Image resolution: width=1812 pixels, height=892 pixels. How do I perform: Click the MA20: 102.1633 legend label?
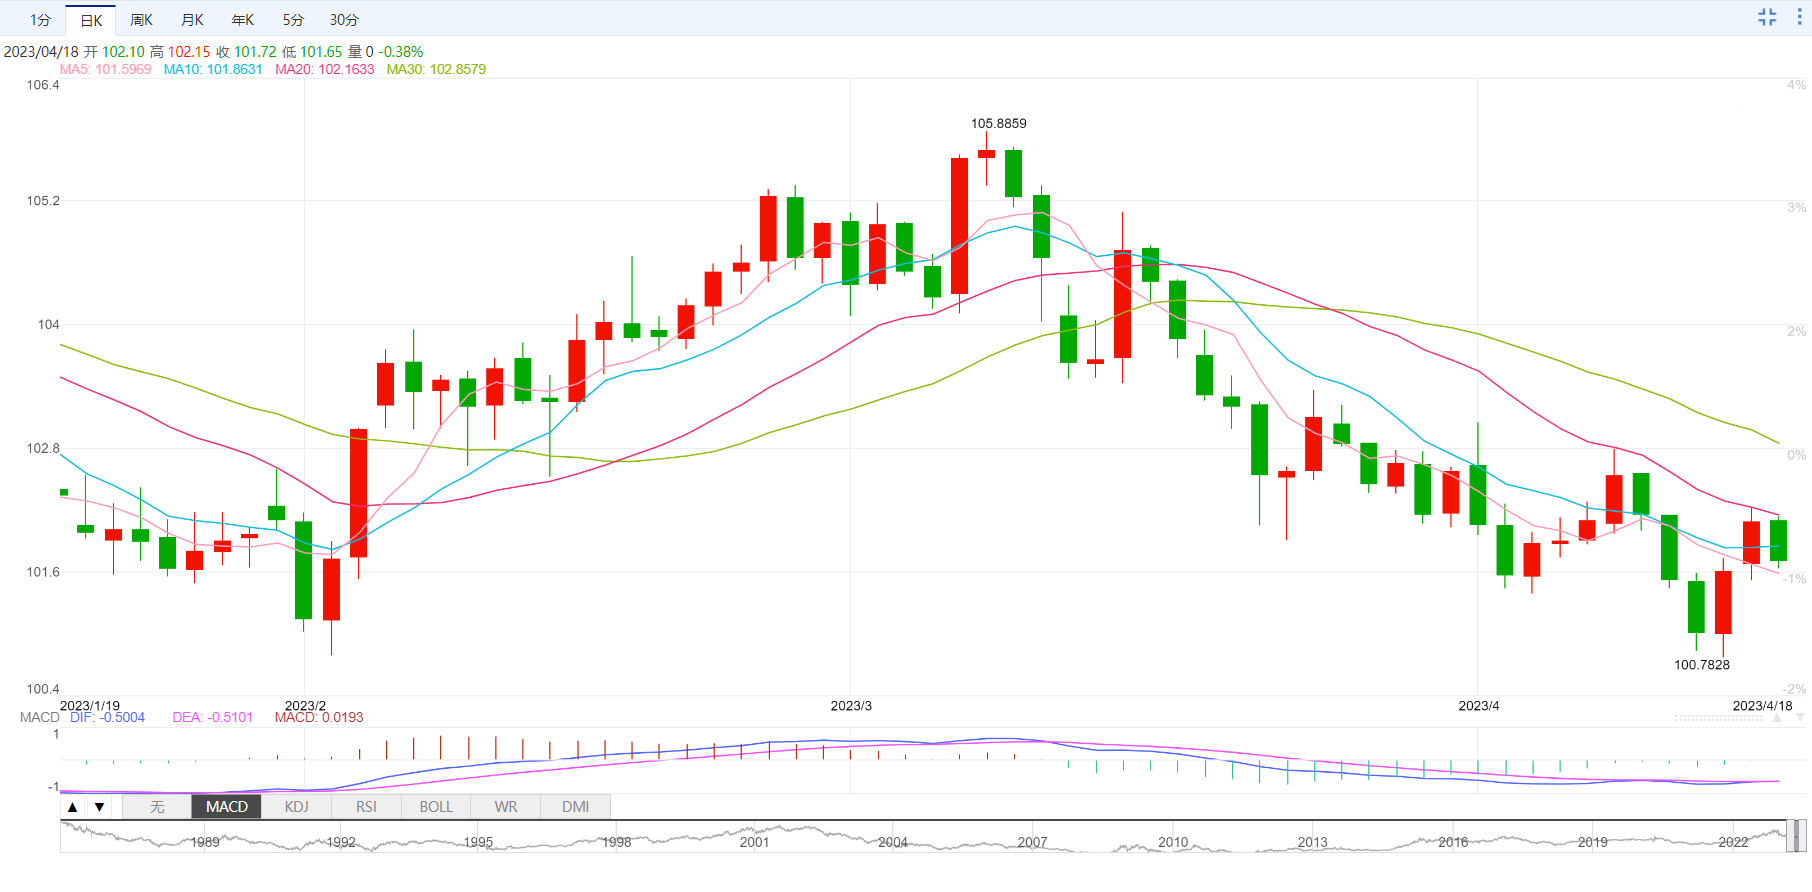(325, 69)
